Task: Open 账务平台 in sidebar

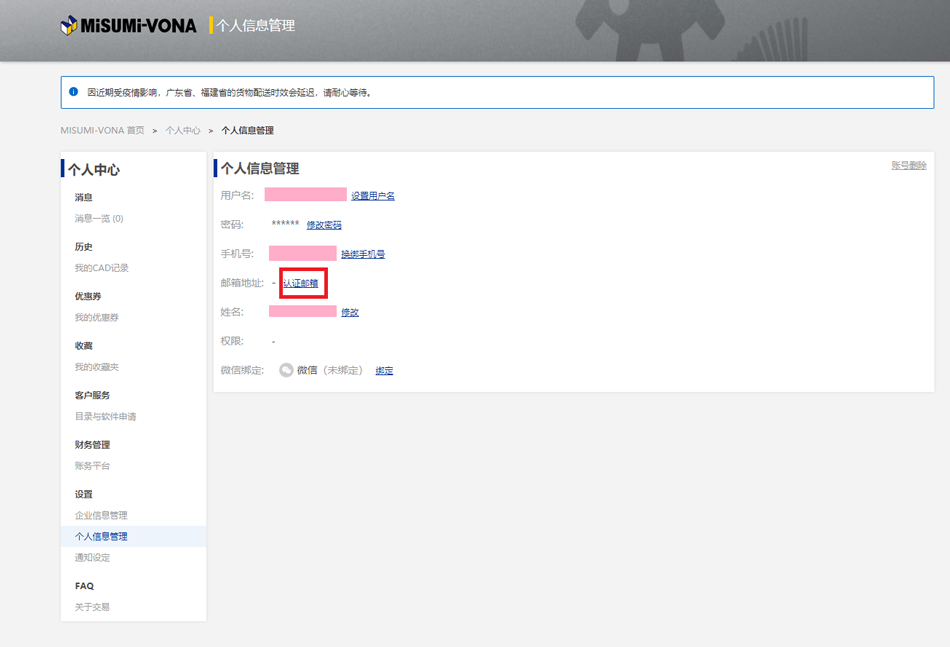Action: [92, 466]
